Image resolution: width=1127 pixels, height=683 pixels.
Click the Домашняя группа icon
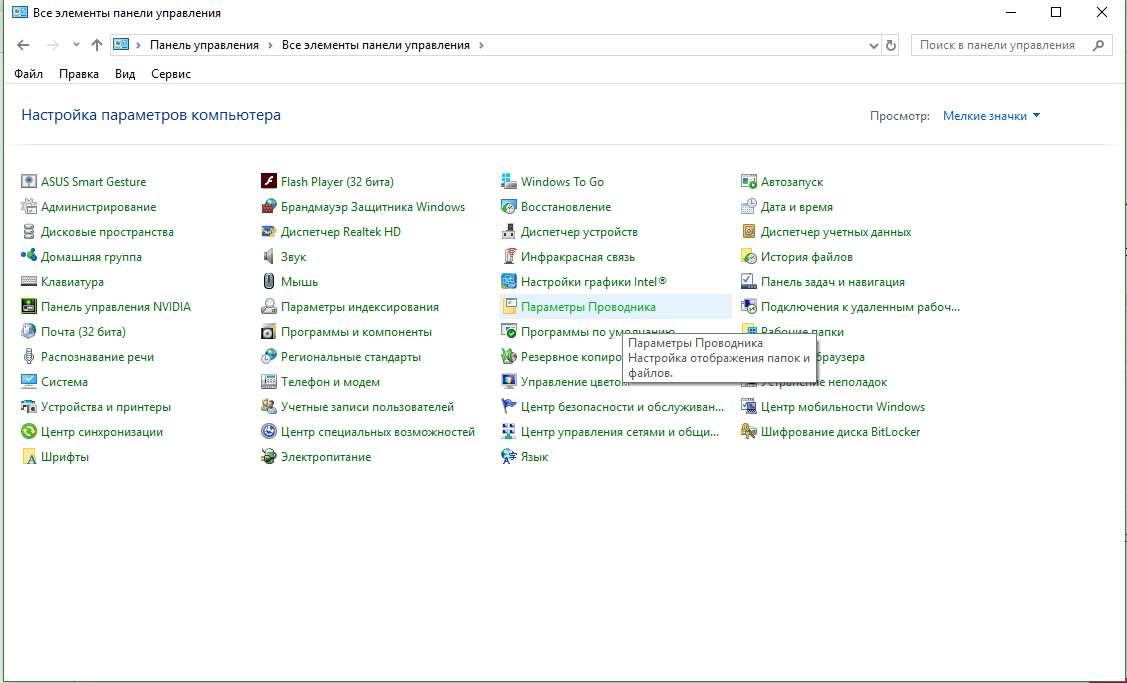click(x=29, y=257)
